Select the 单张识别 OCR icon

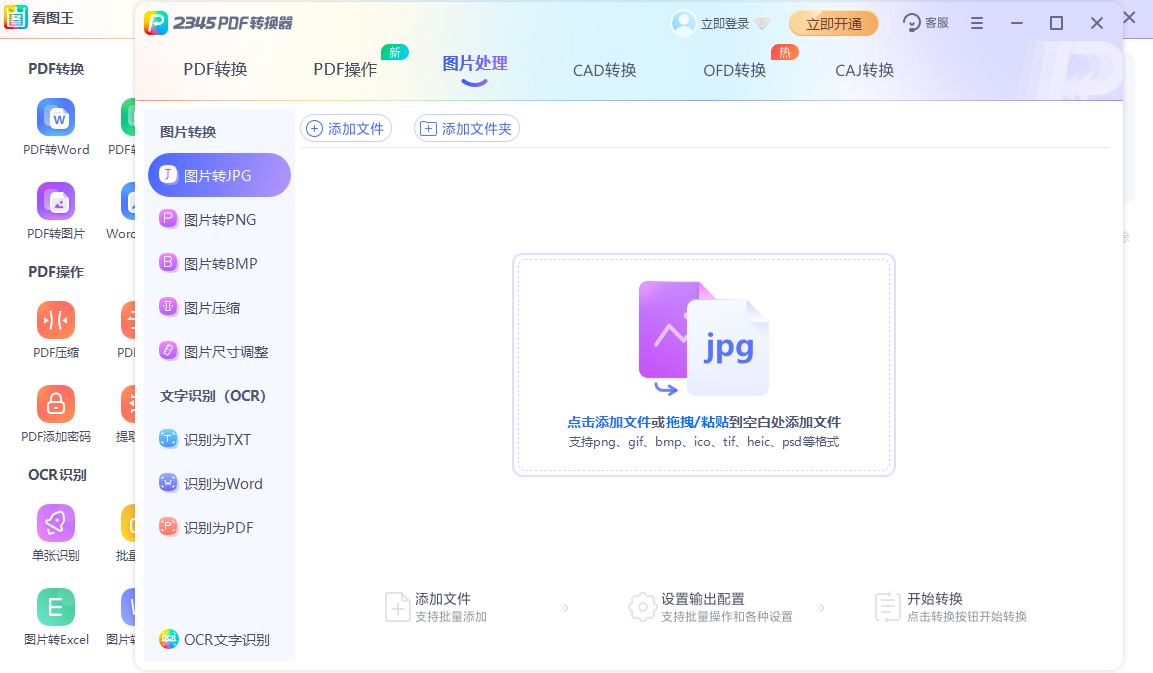click(x=56, y=523)
